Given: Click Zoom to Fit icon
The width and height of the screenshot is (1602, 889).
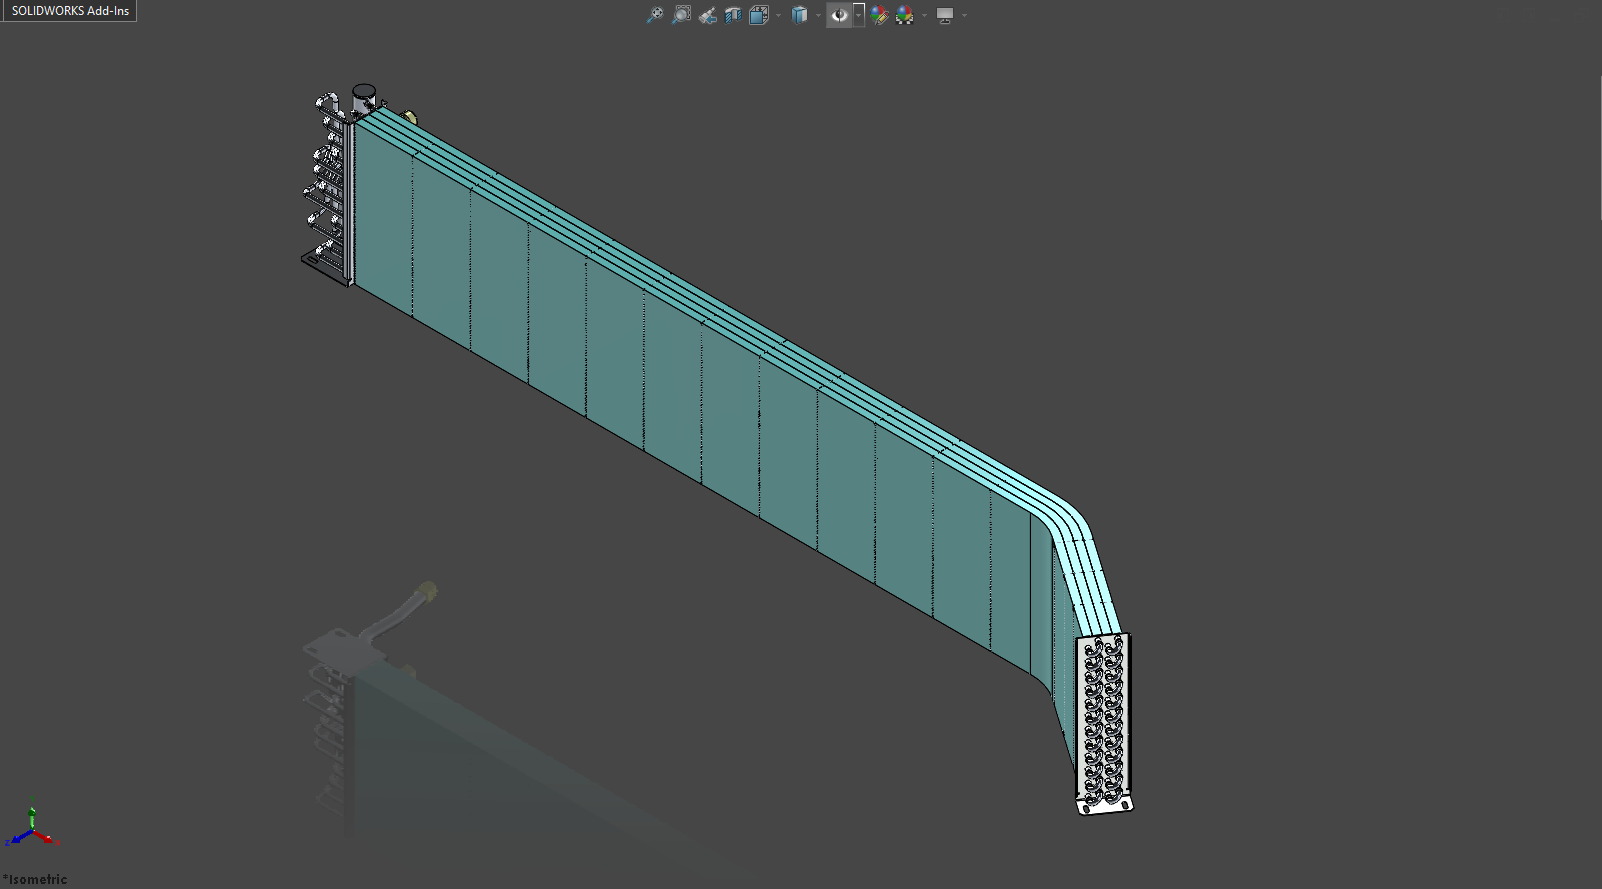Looking at the screenshot, I should 655,15.
